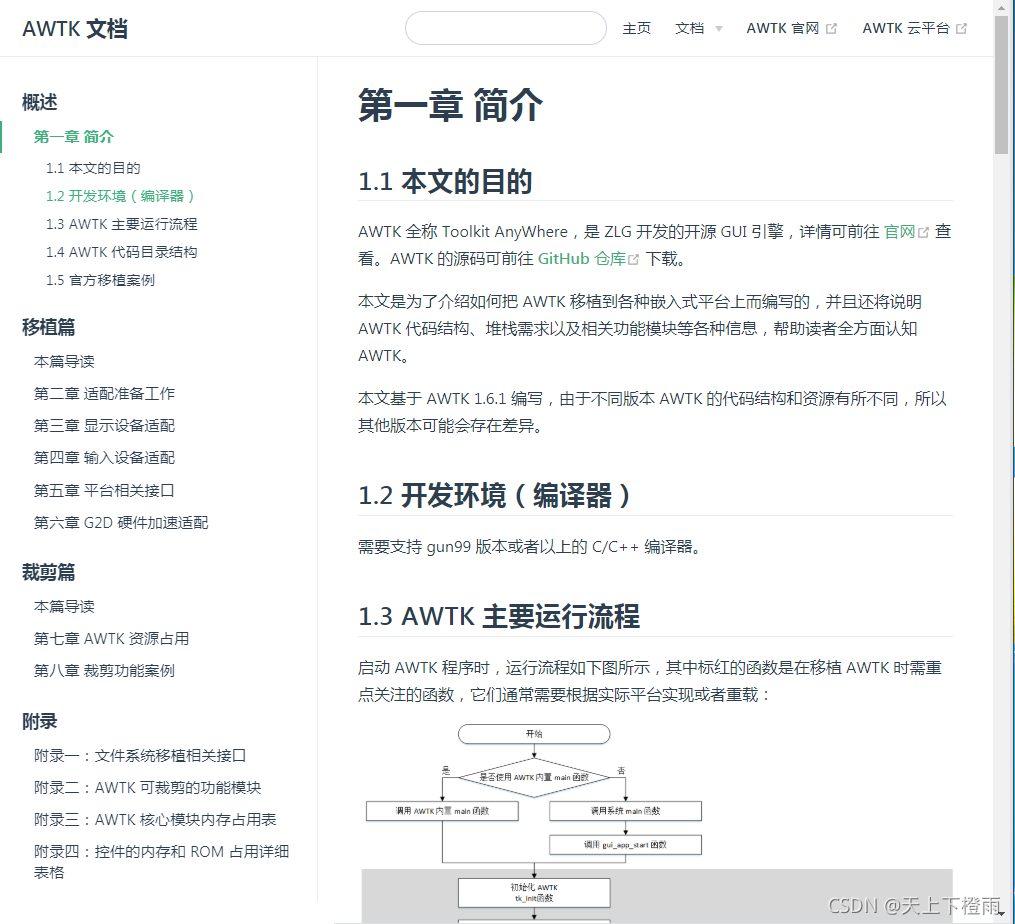Open 本篇导读 under 移植篇
Viewport: 1015px width, 924px height.
click(64, 361)
